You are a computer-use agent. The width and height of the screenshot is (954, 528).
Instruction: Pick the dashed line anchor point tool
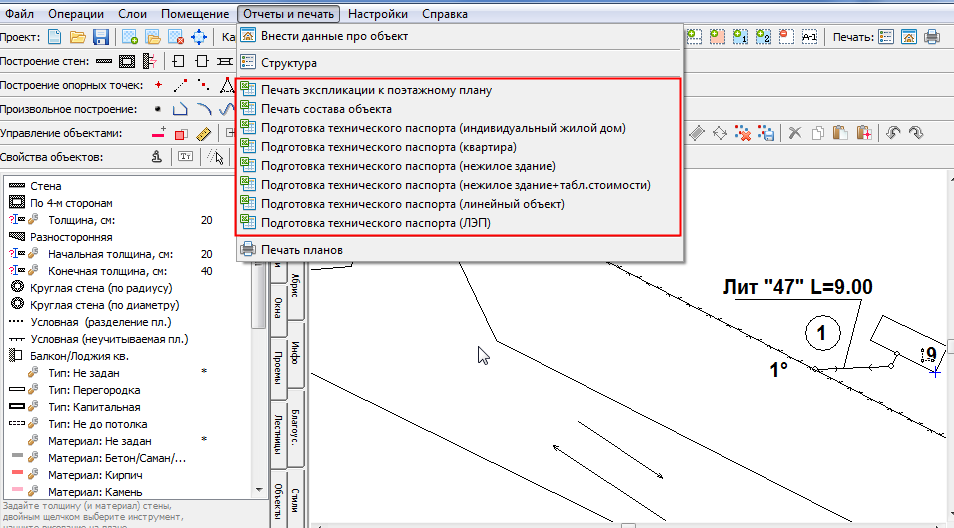(x=181, y=85)
